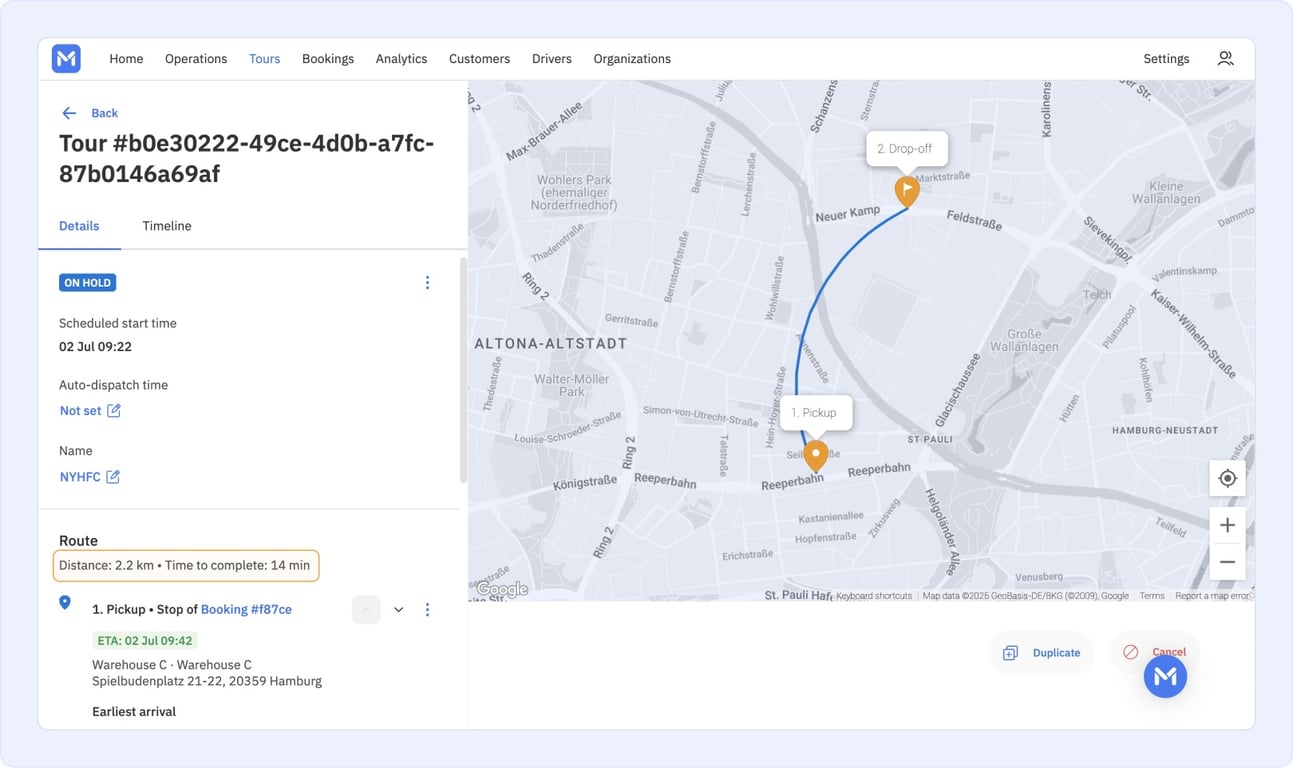Viewport: 1293px width, 768px height.
Task: Open the user profile icon
Action: [x=1225, y=59]
